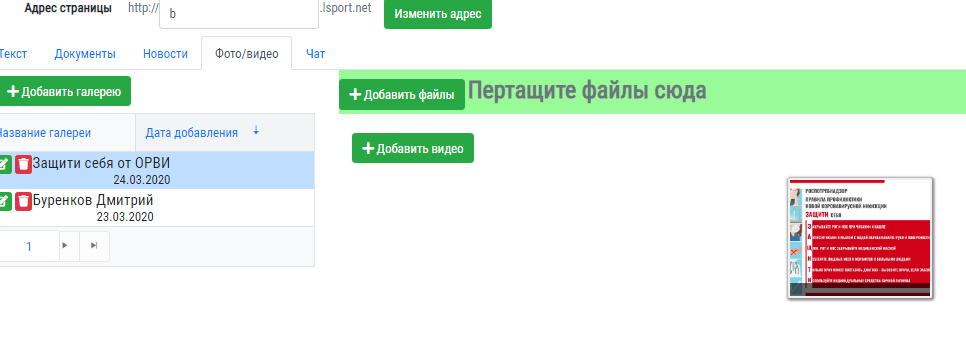Click Добавить галерею button
Viewport: 966px width, 364px height.
click(x=64, y=92)
